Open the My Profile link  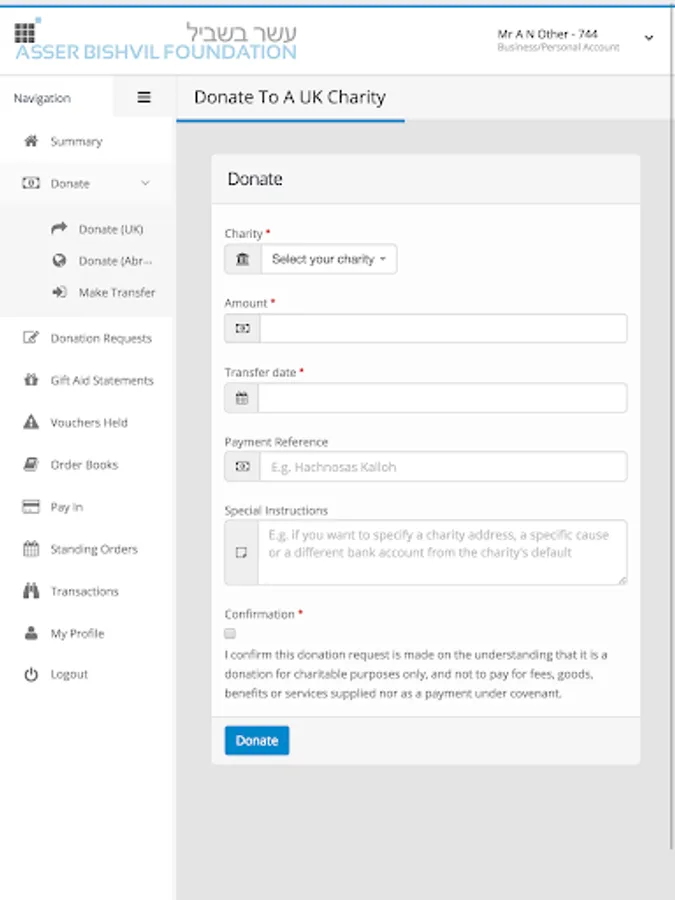77,634
